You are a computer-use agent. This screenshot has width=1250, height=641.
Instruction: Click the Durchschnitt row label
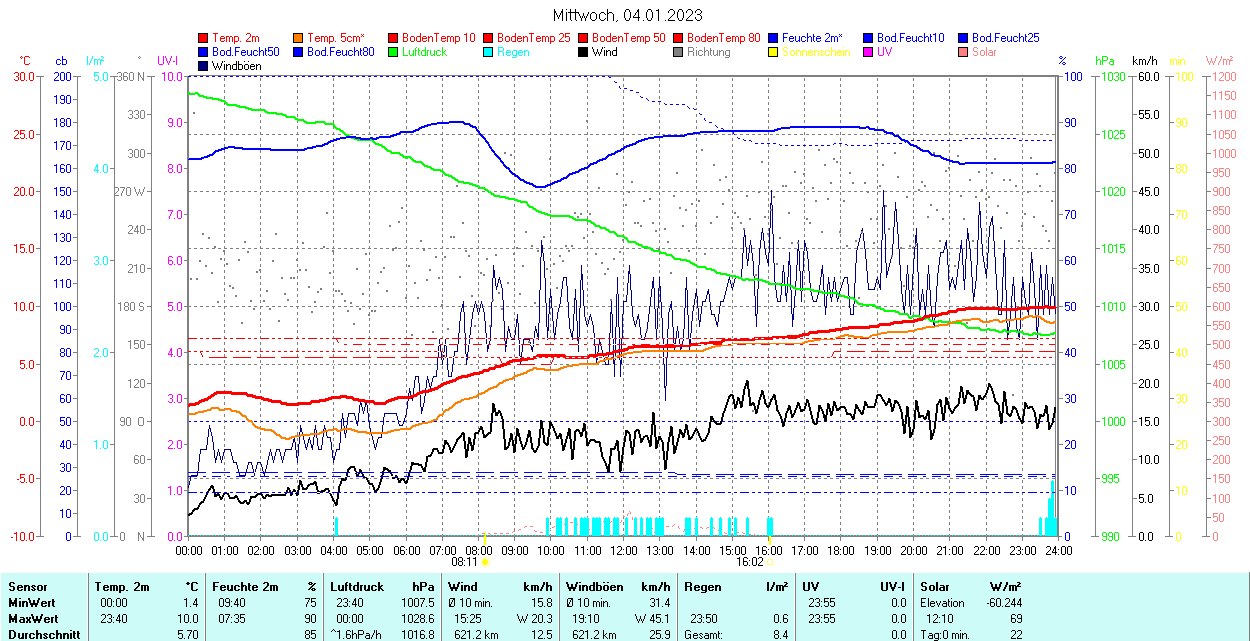pyautogui.click(x=40, y=635)
